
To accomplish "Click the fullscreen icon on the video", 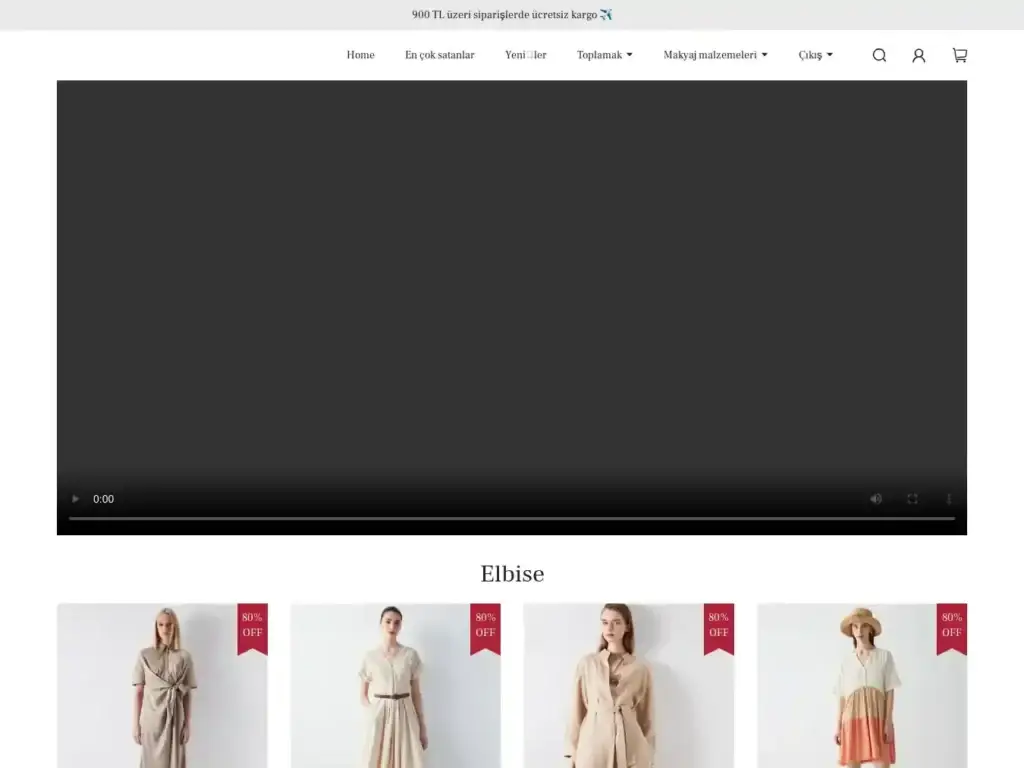I will click(912, 498).
